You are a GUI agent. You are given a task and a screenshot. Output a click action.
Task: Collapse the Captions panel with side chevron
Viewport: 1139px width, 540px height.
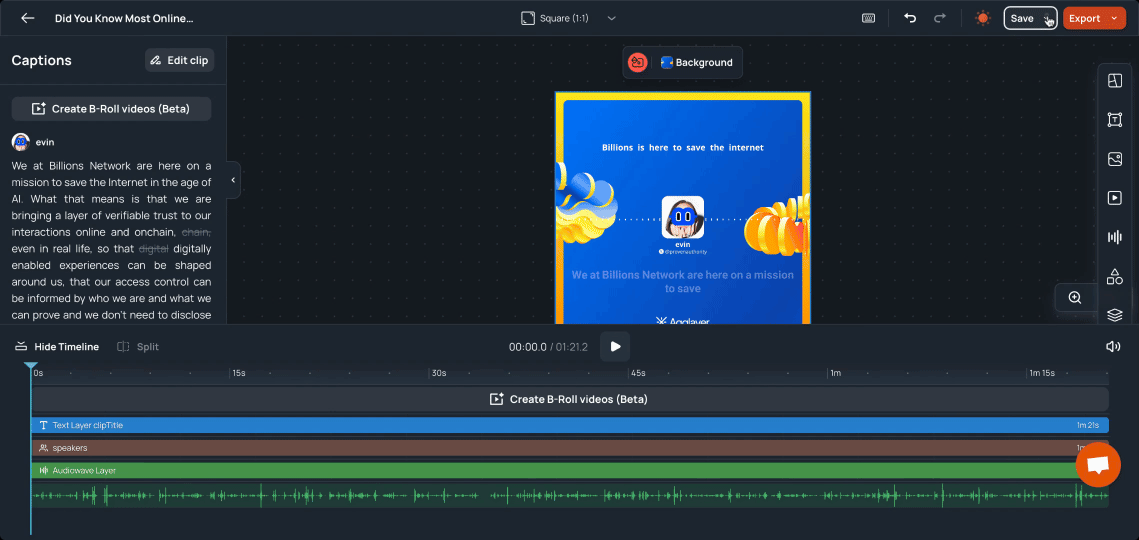[x=233, y=180]
